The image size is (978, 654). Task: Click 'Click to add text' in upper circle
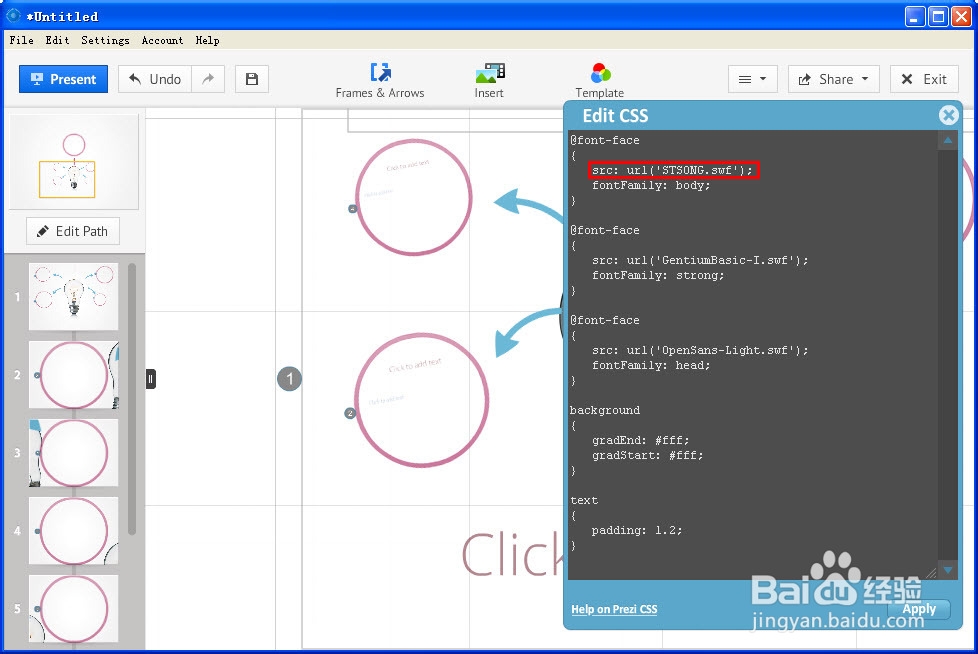(x=408, y=165)
